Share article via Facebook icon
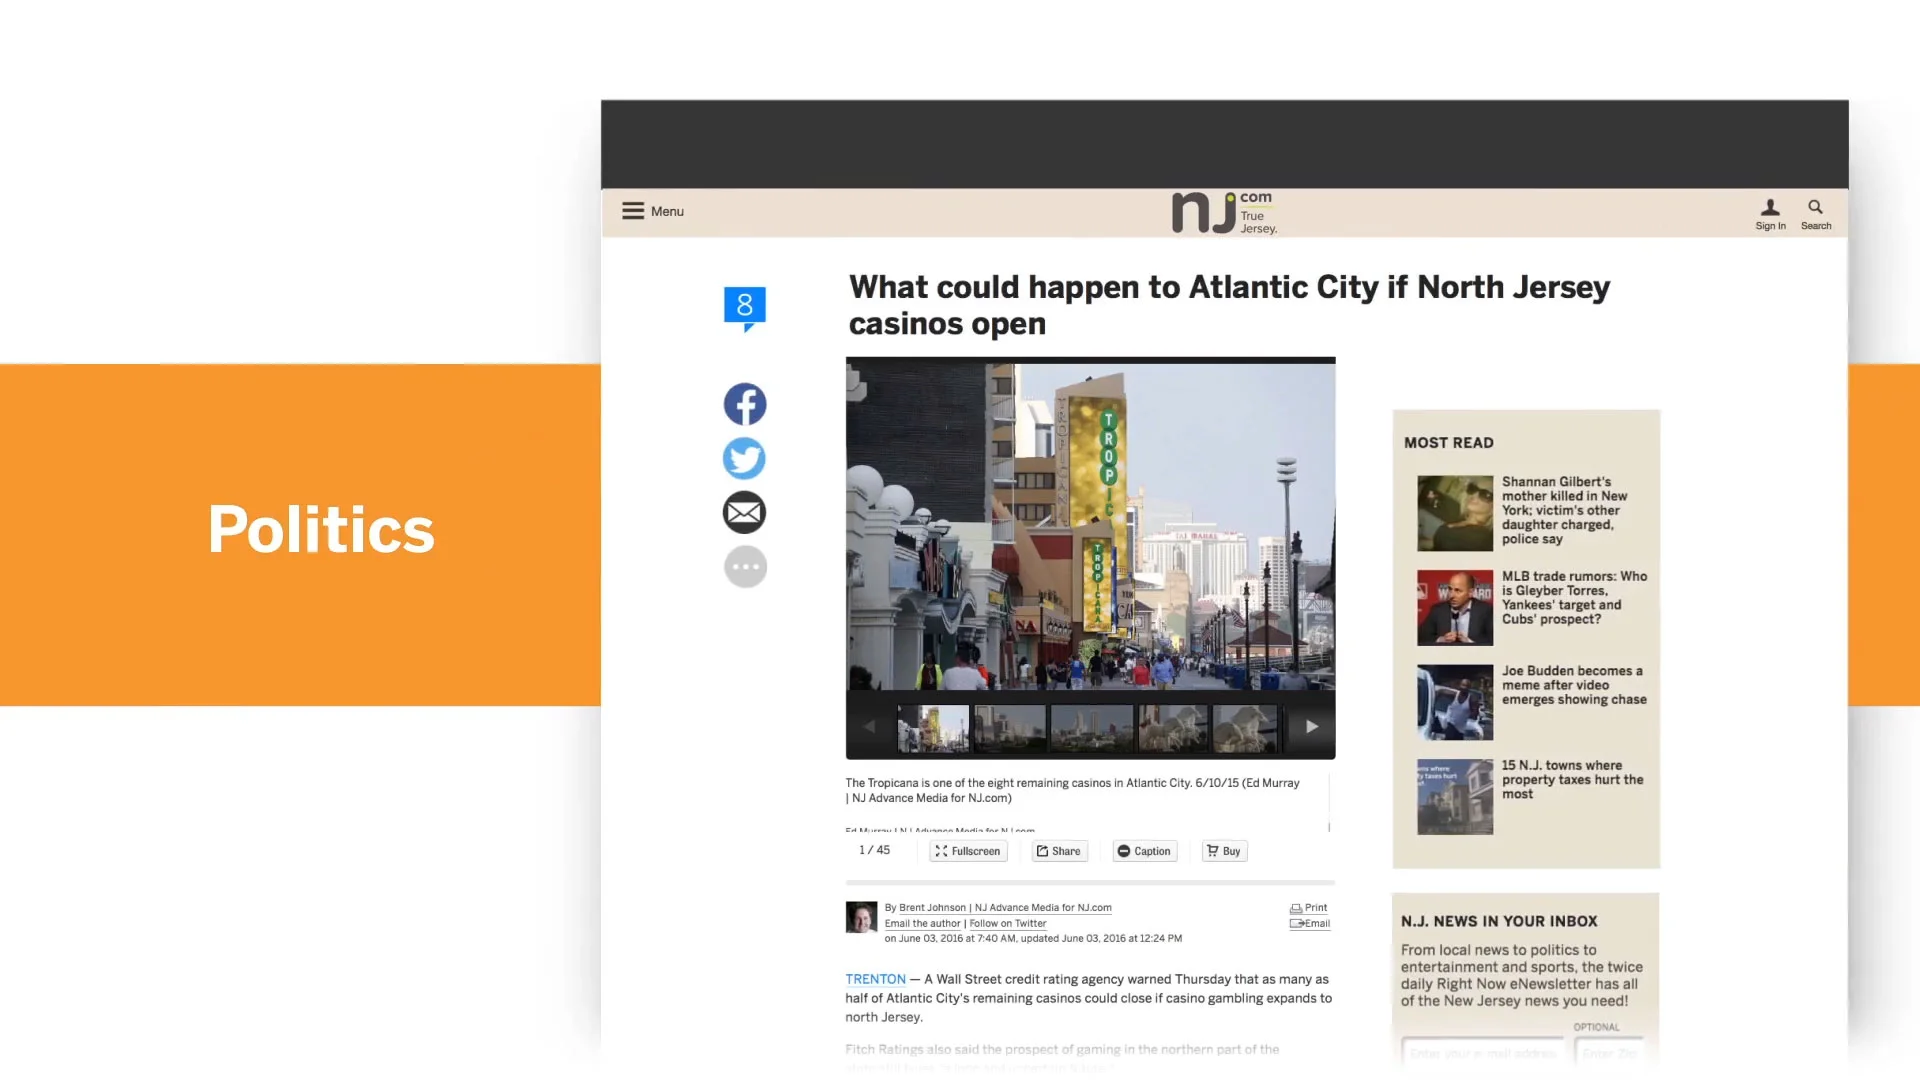1920x1080 pixels. pyautogui.click(x=745, y=404)
